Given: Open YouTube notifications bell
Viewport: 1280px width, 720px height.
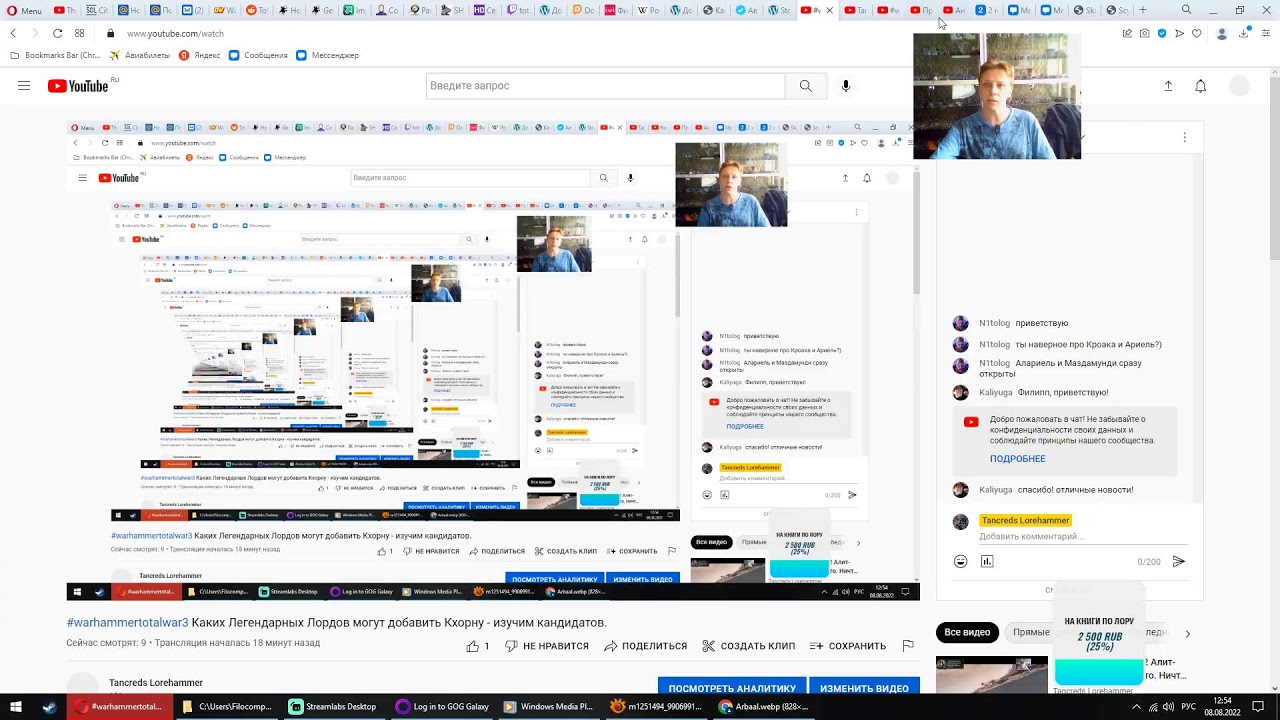Looking at the screenshot, I should [x=1201, y=86].
